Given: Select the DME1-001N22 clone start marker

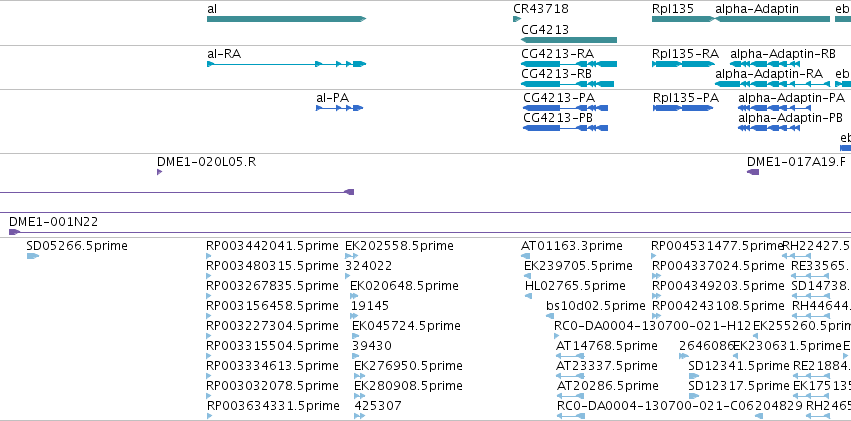Looking at the screenshot, I should pos(15,232).
